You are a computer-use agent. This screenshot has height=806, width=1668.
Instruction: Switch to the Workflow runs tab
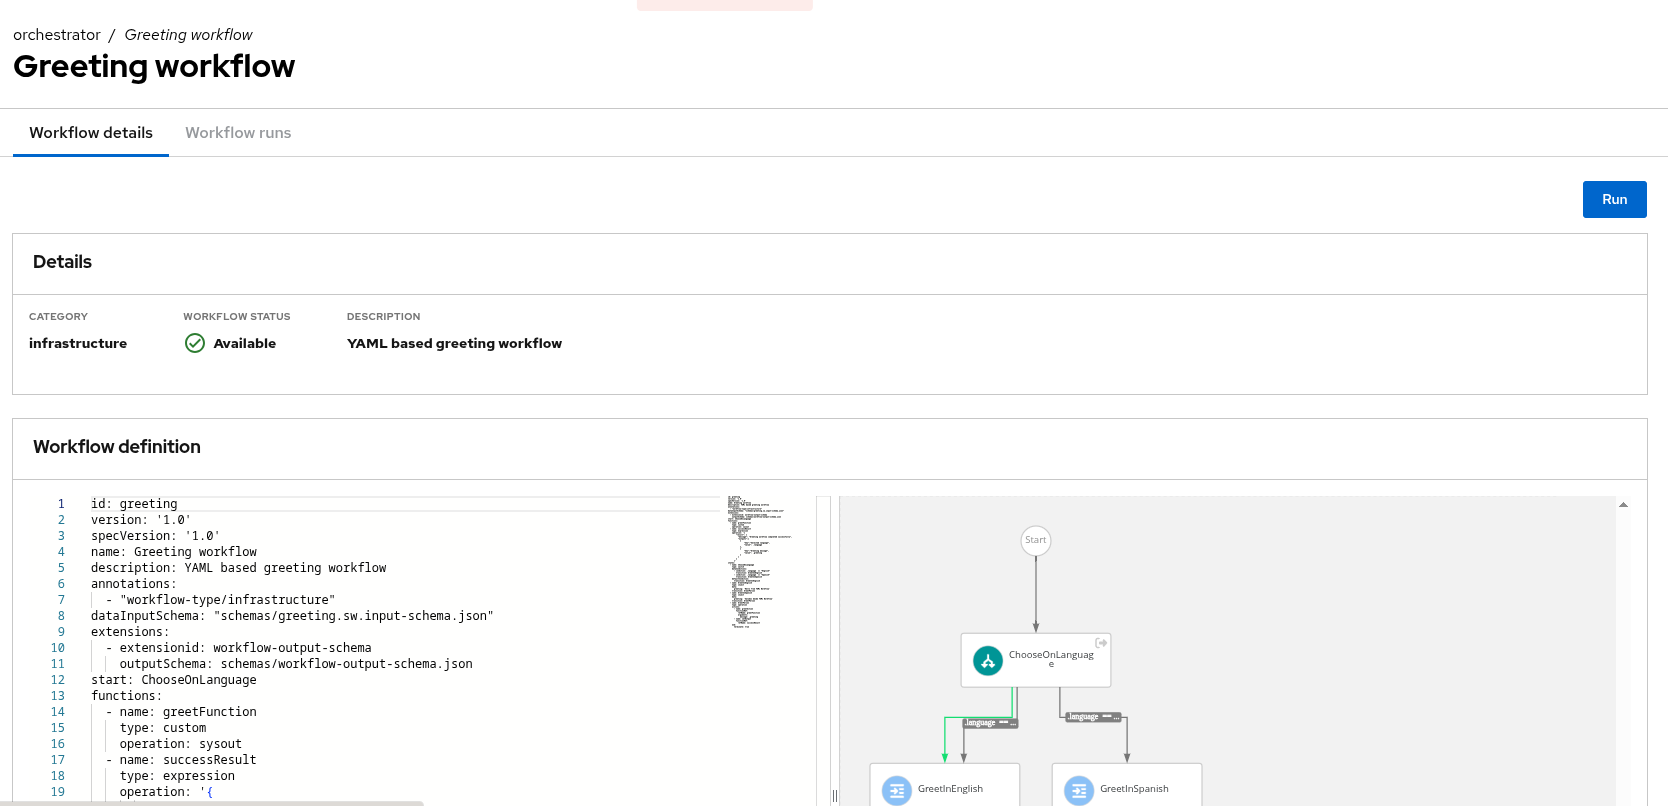[238, 133]
